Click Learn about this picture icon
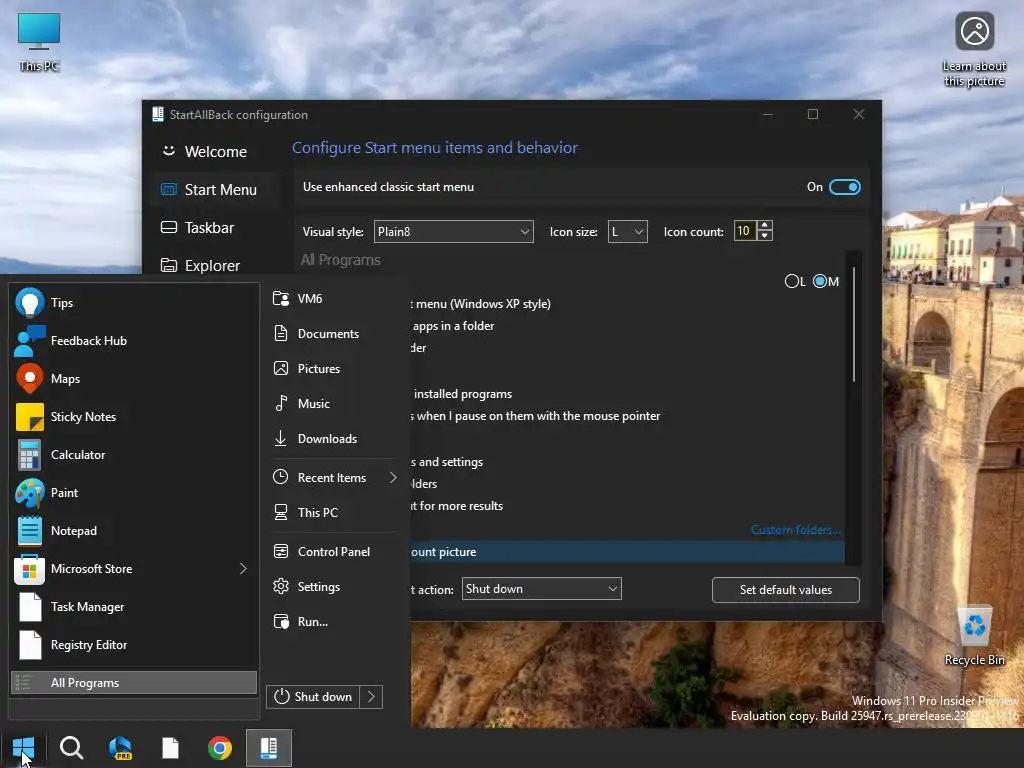This screenshot has height=768, width=1024. point(974,50)
